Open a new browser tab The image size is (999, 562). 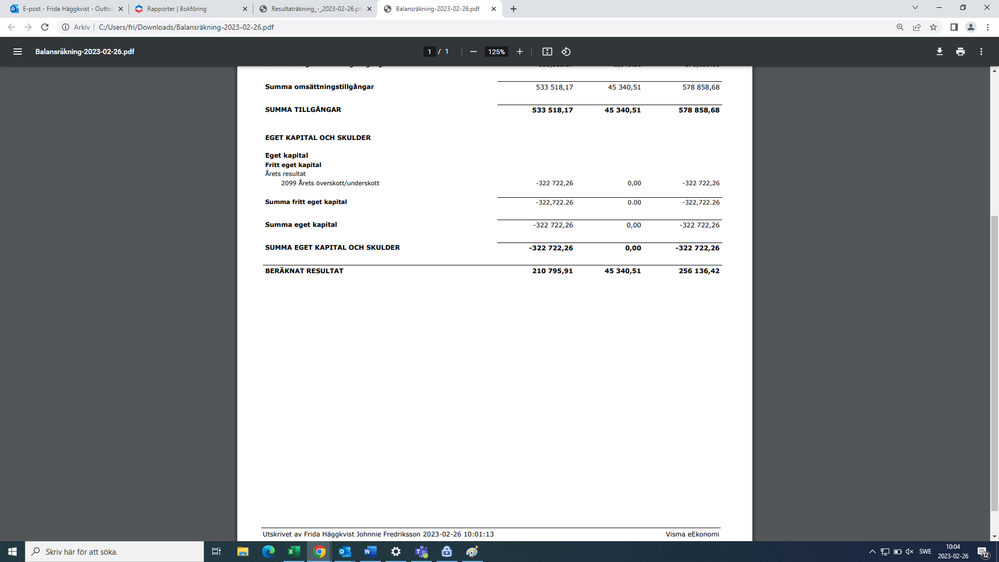pyautogui.click(x=513, y=9)
